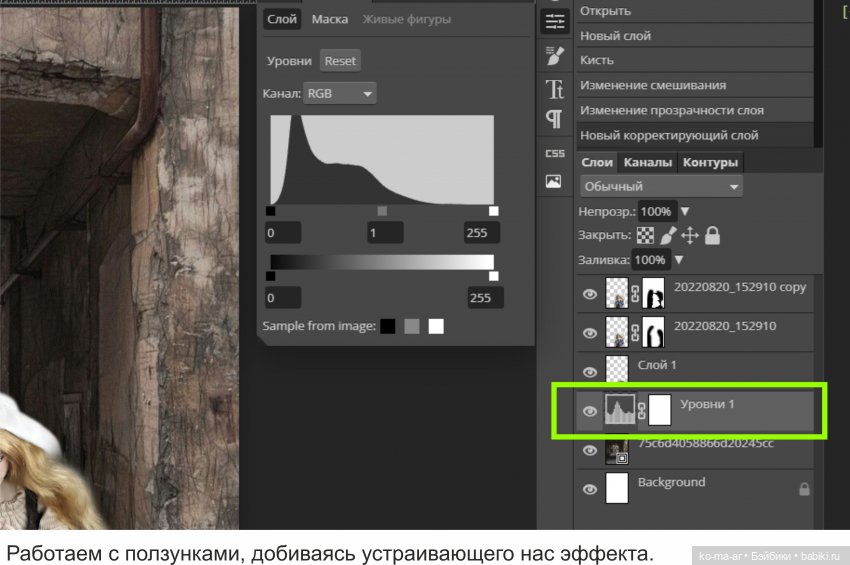Hide the Background layer

[590, 489]
